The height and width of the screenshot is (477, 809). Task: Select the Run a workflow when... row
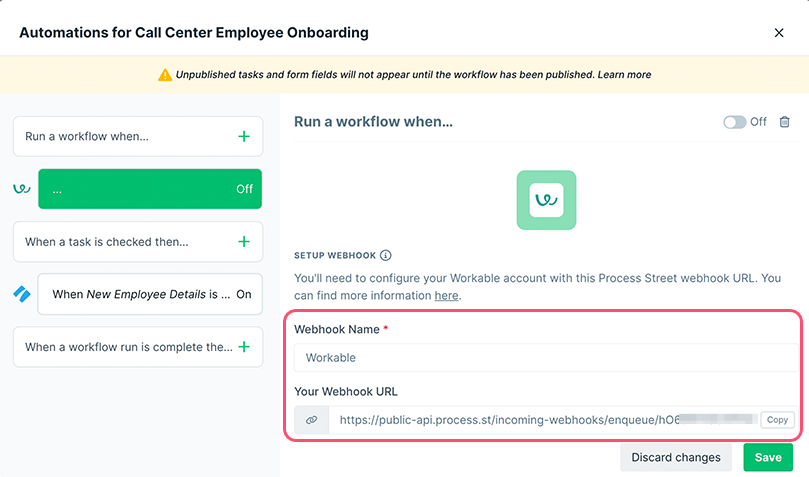point(138,136)
